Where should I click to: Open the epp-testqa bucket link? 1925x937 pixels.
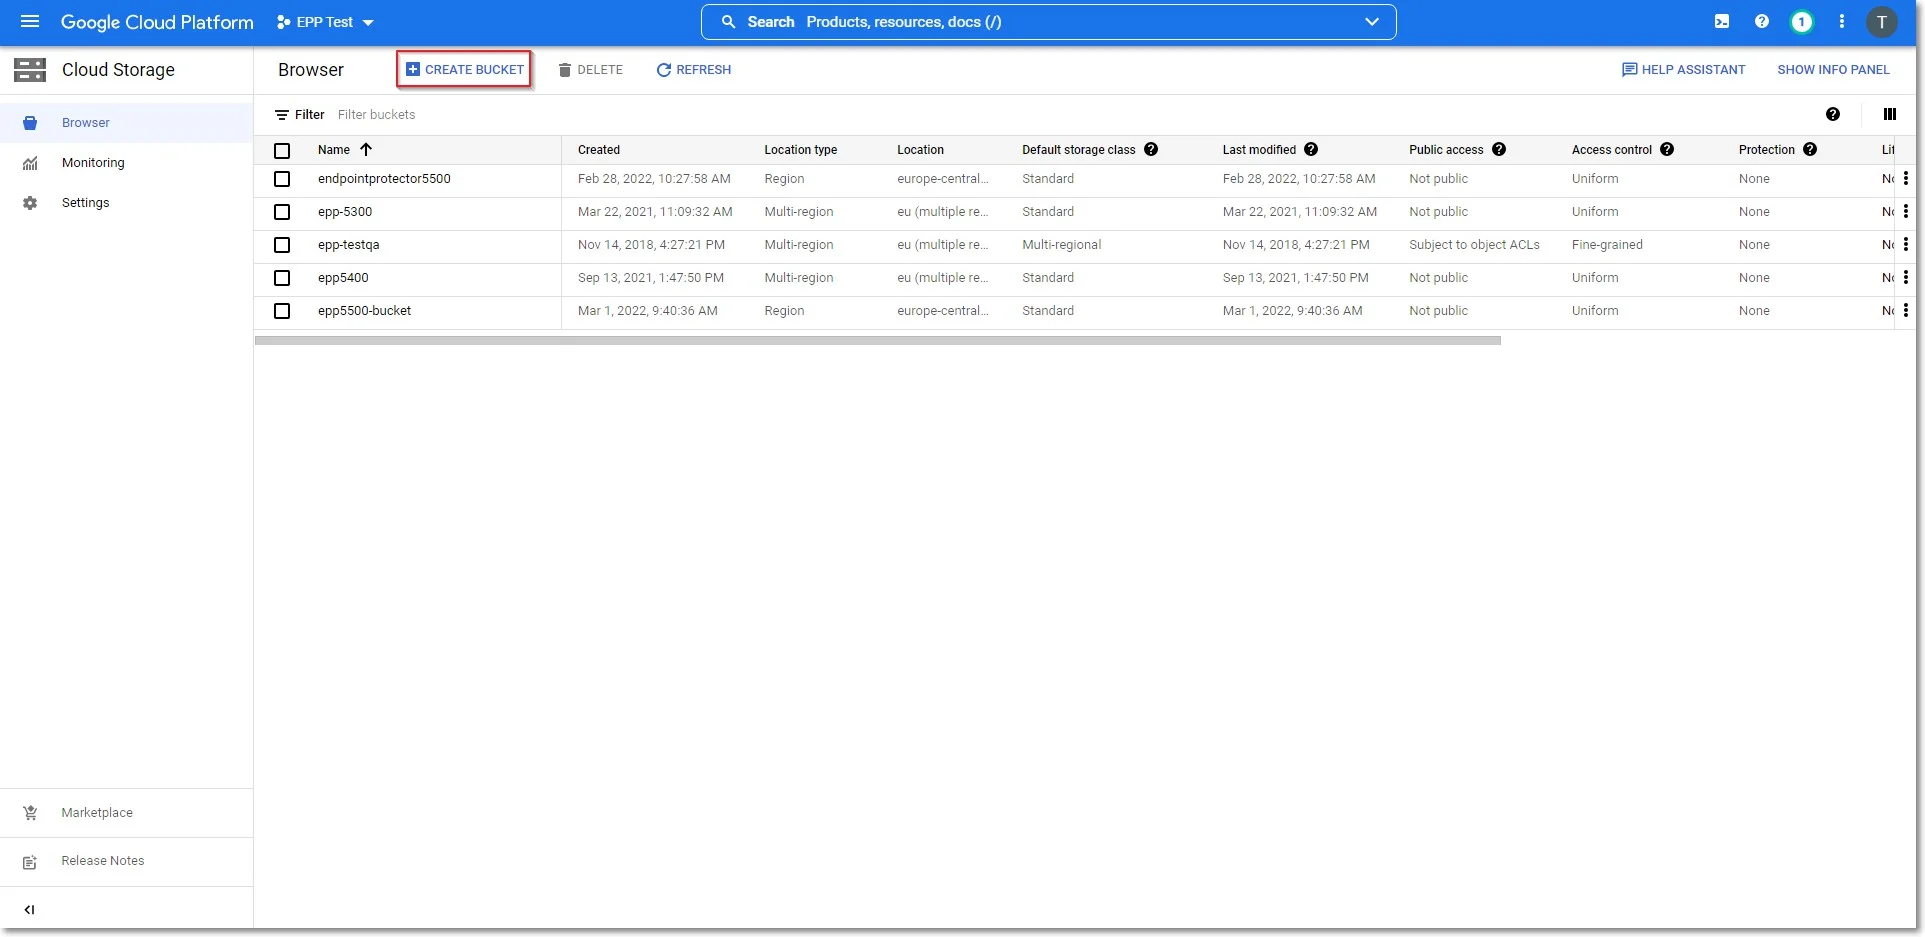tap(348, 244)
